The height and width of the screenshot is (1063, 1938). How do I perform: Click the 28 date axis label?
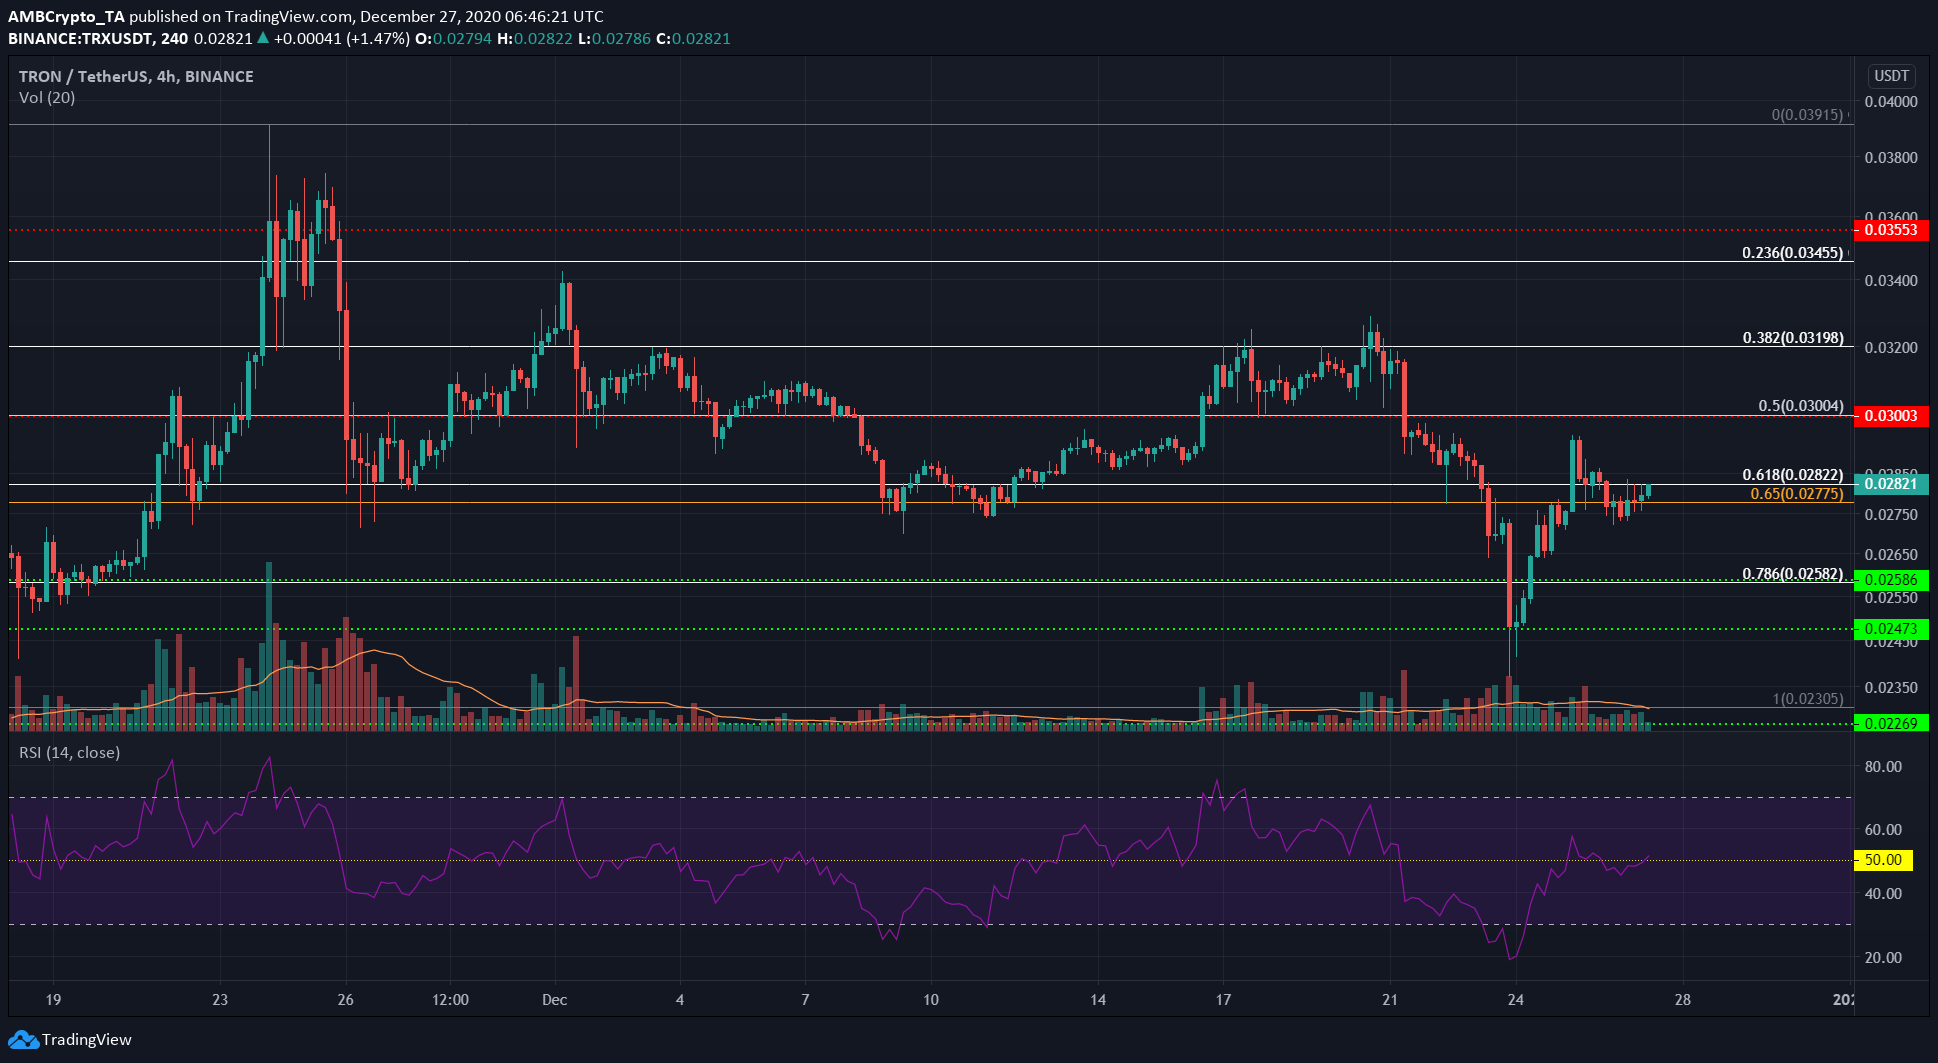point(1683,1000)
